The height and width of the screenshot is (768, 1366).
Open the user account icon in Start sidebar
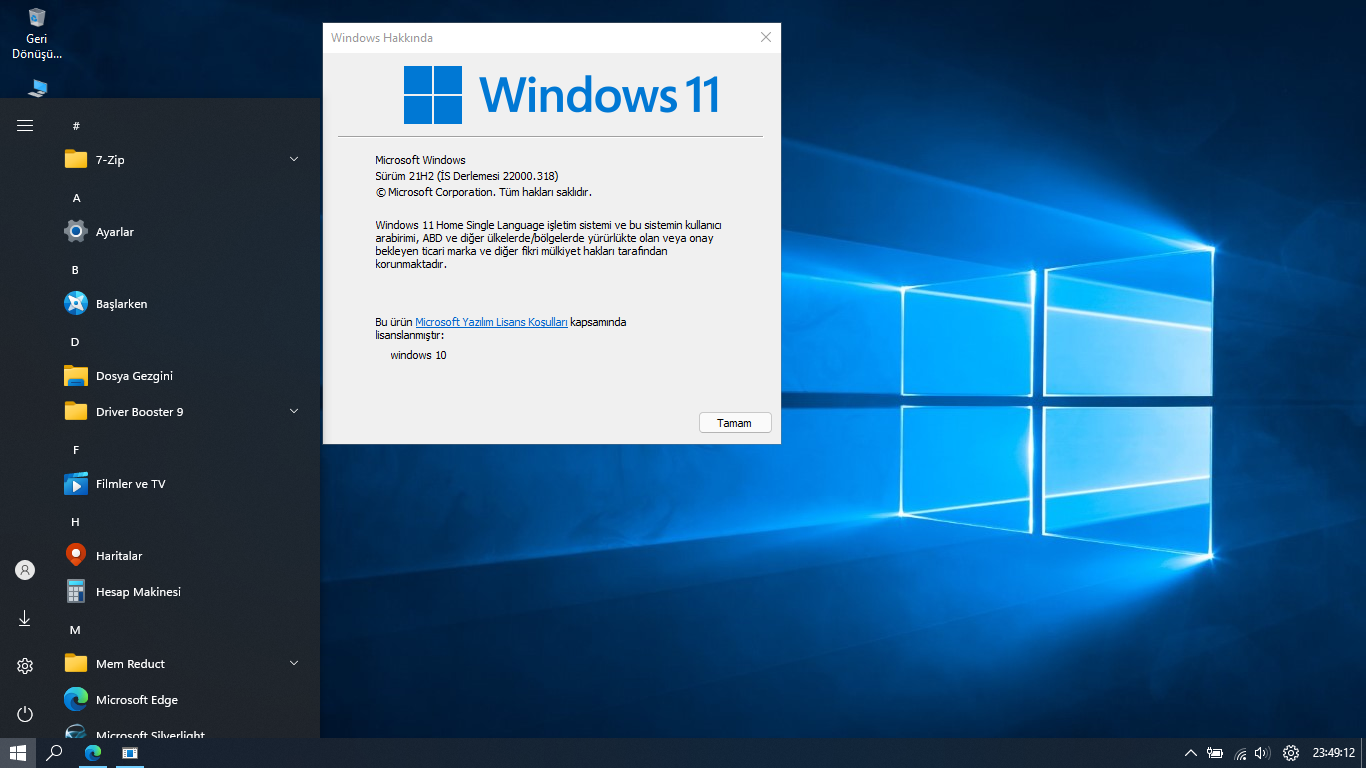tap(25, 570)
